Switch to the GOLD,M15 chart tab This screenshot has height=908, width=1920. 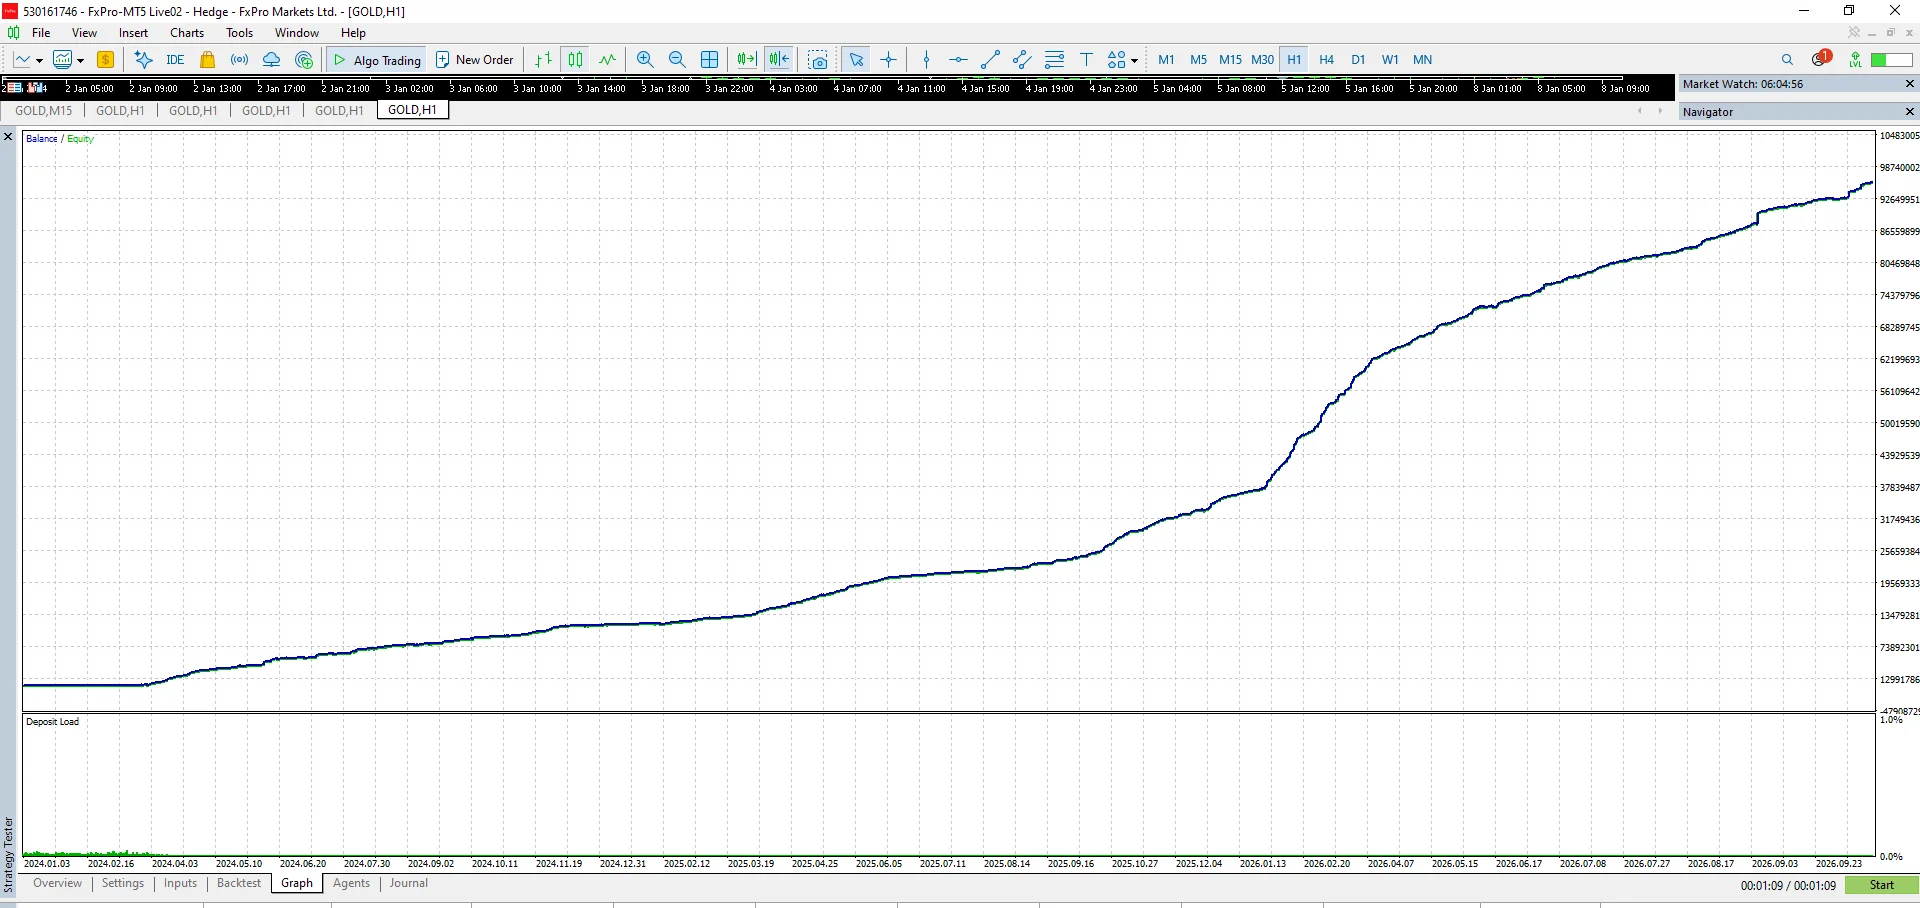44,111
